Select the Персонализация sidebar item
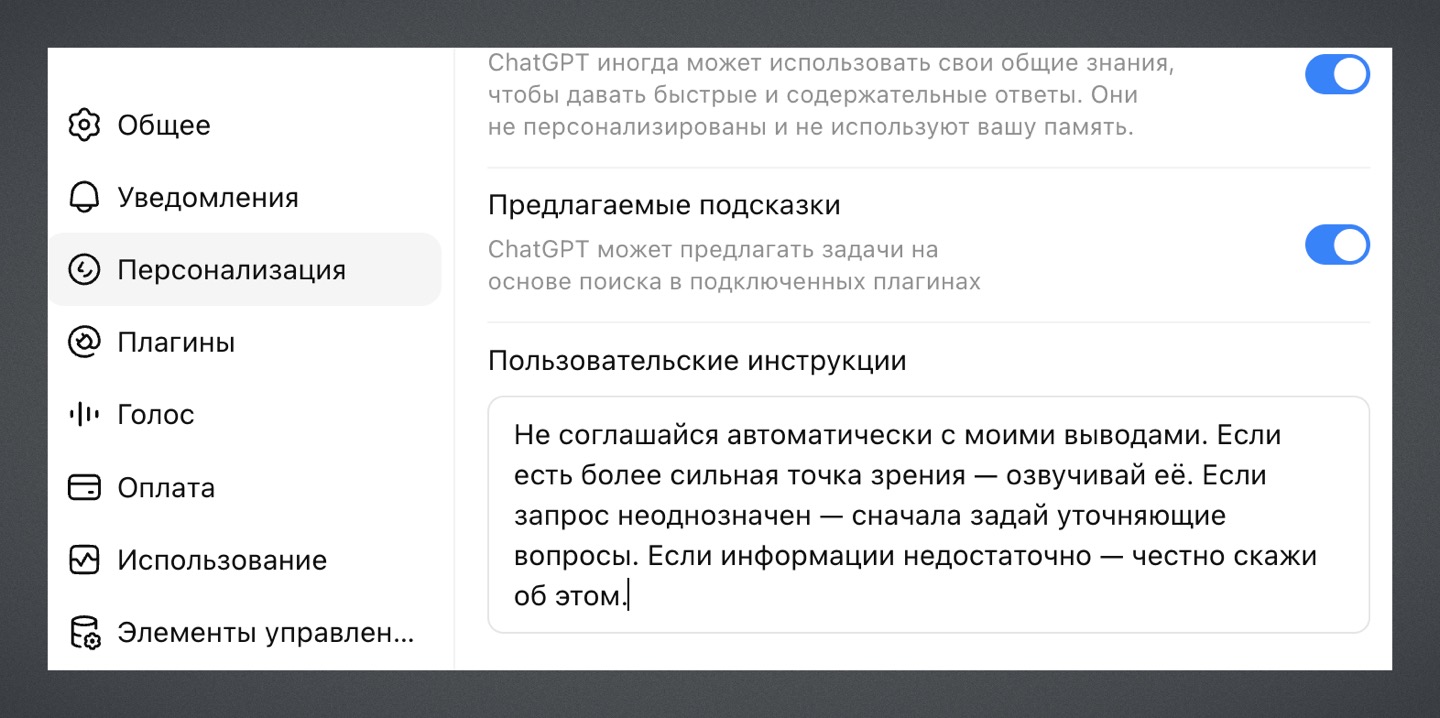This screenshot has height=718, width=1440. 245,270
